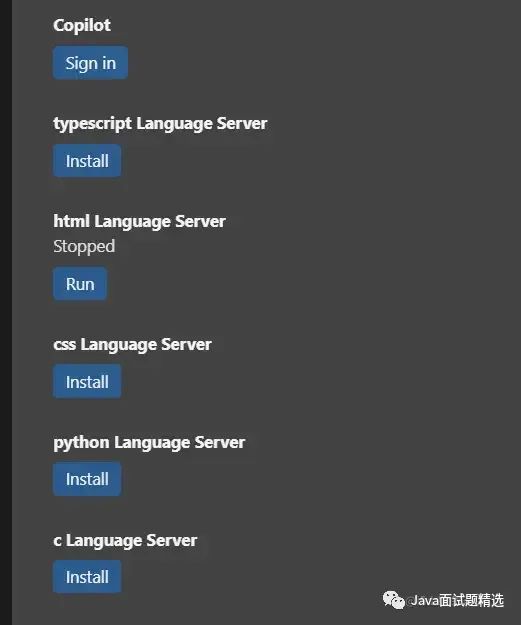Select the html Language Server heading
Image resolution: width=521 pixels, height=625 pixels.
(140, 222)
